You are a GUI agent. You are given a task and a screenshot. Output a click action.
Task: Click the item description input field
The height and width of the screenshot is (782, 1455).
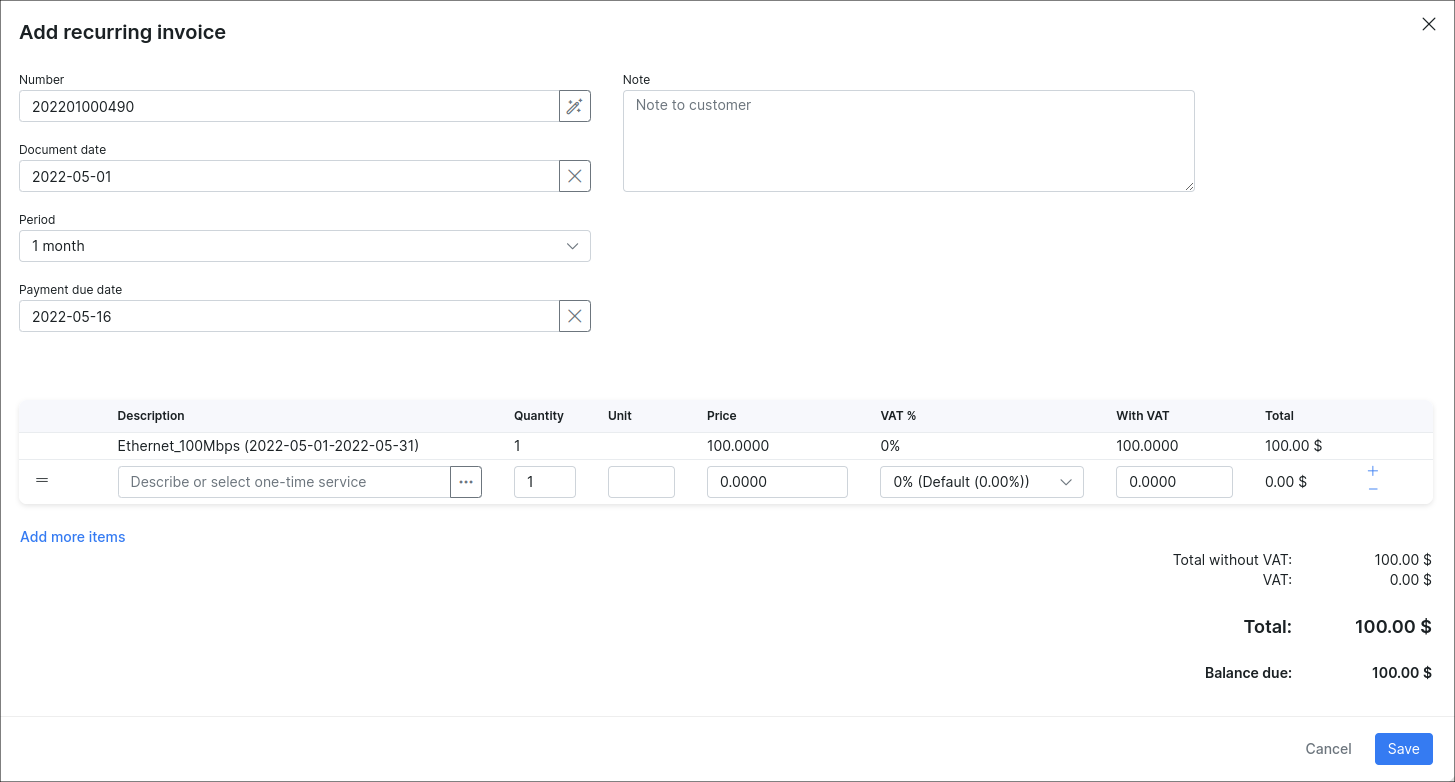coord(284,482)
